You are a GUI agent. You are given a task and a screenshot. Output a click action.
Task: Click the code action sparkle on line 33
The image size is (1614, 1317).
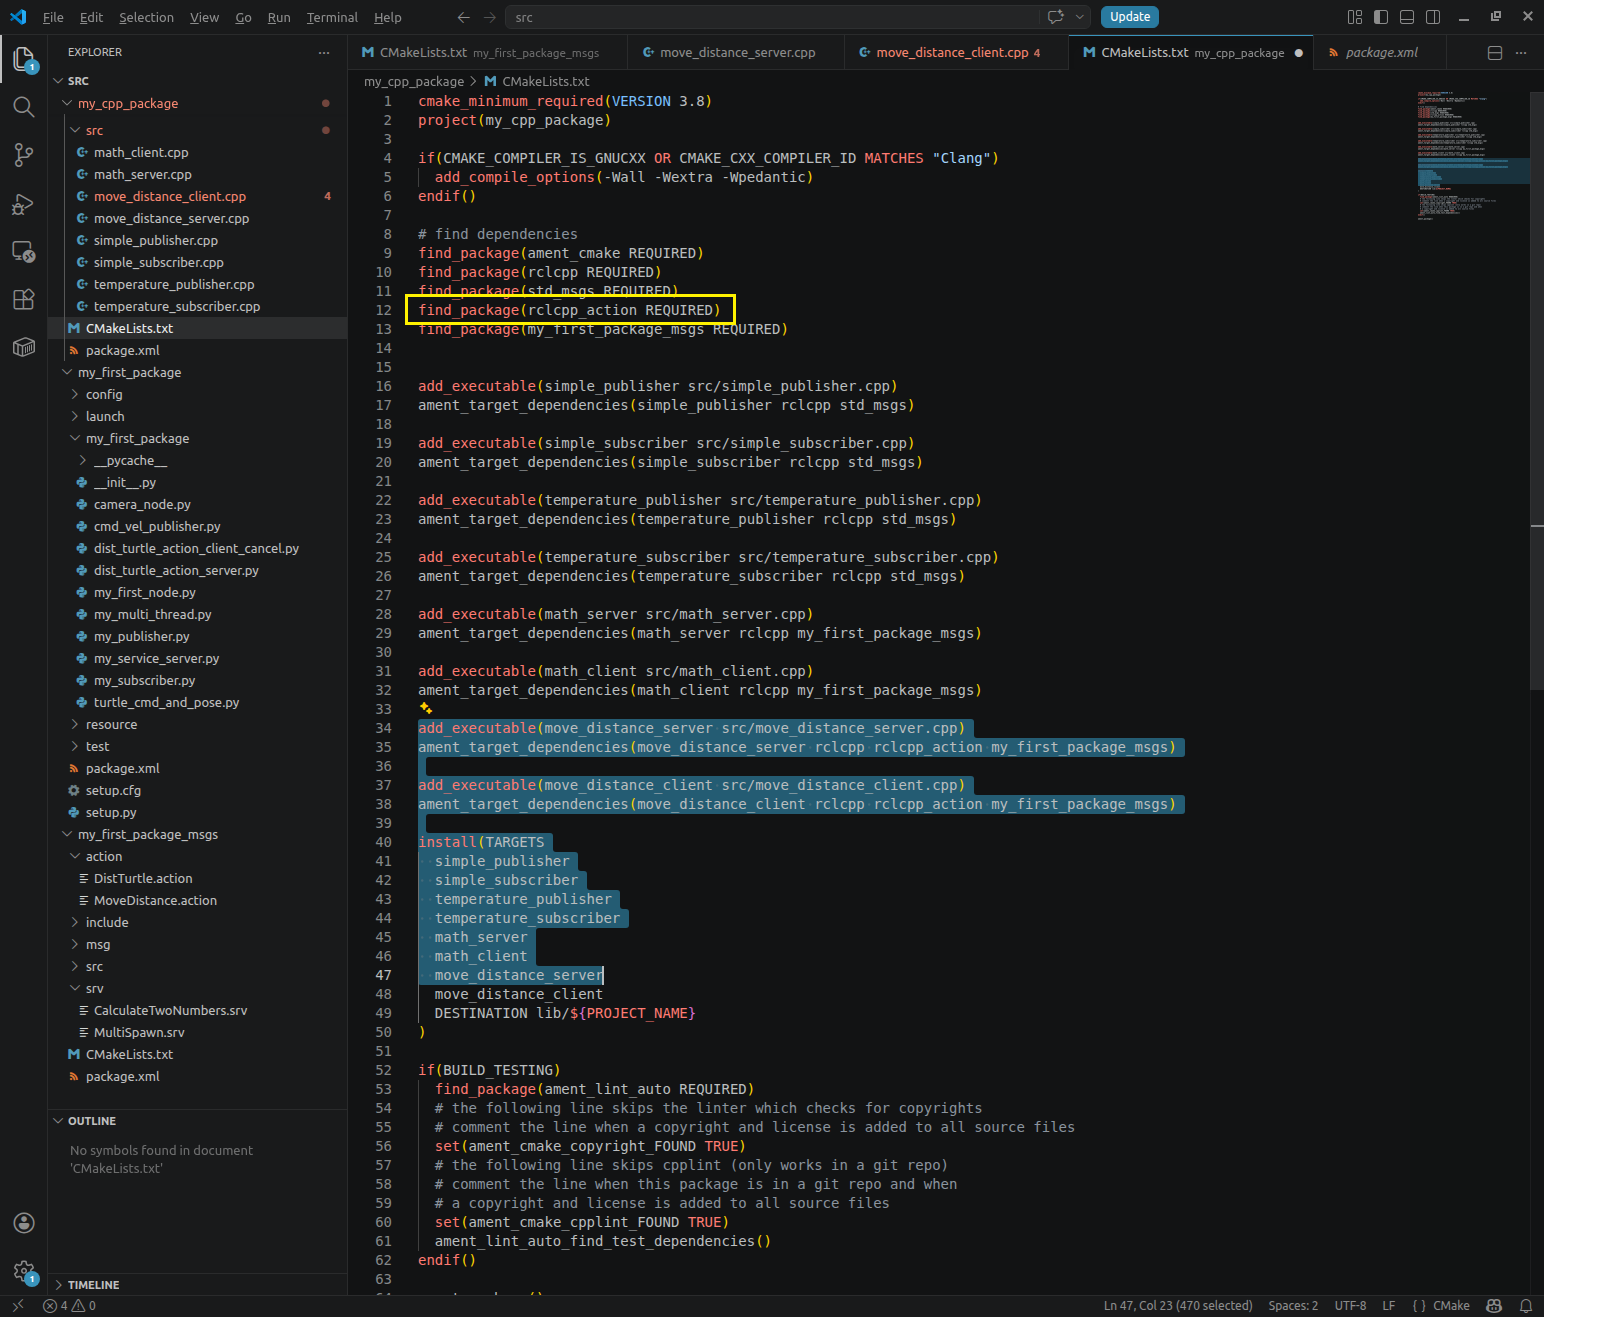click(426, 709)
